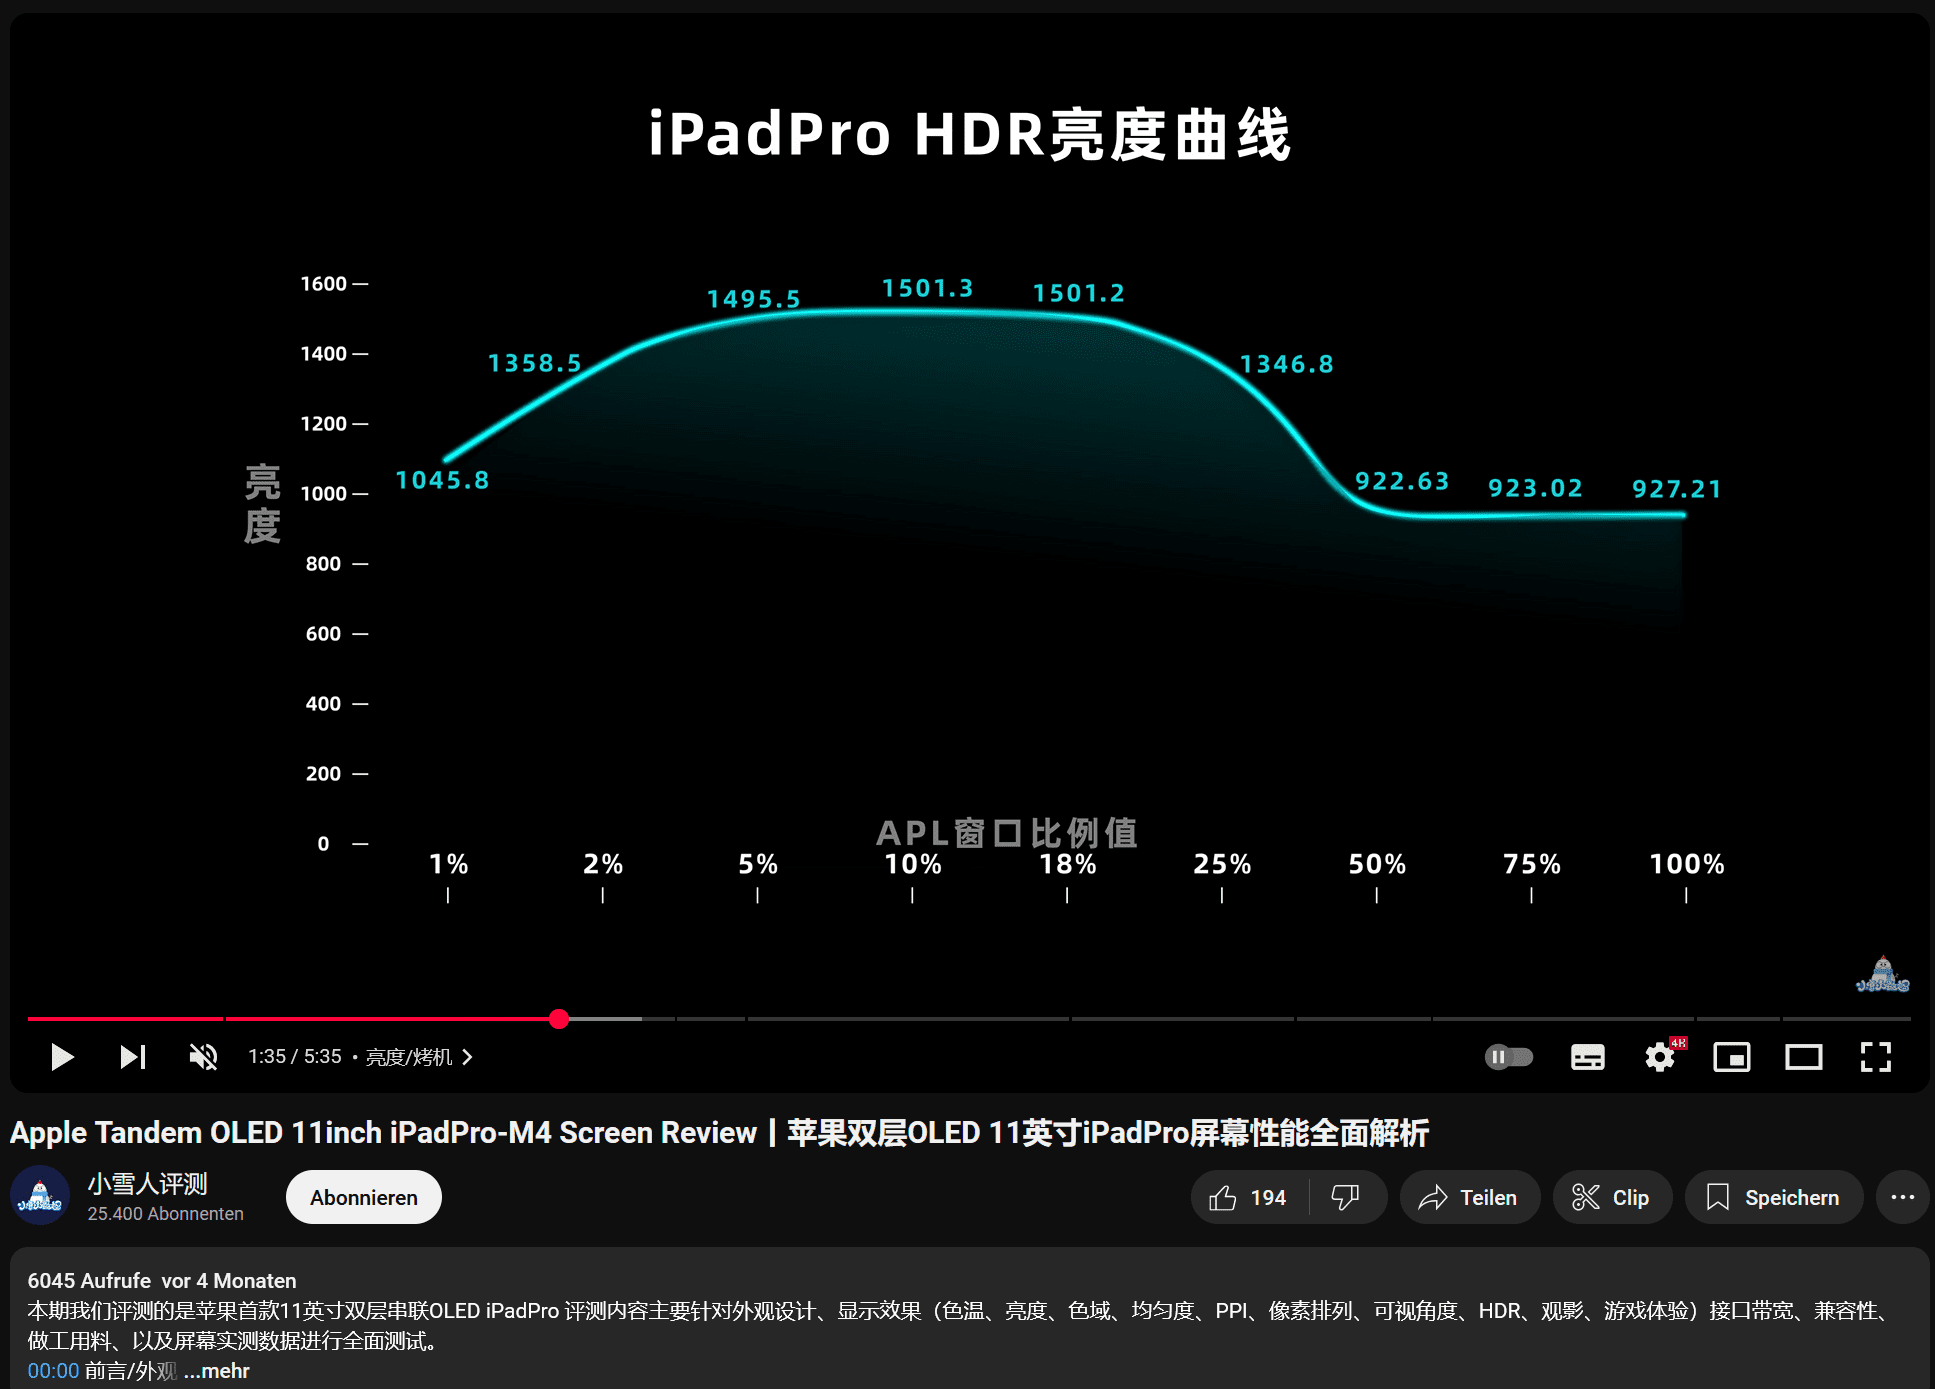Dislike the video
Image resolution: width=1935 pixels, height=1389 pixels.
[1346, 1197]
